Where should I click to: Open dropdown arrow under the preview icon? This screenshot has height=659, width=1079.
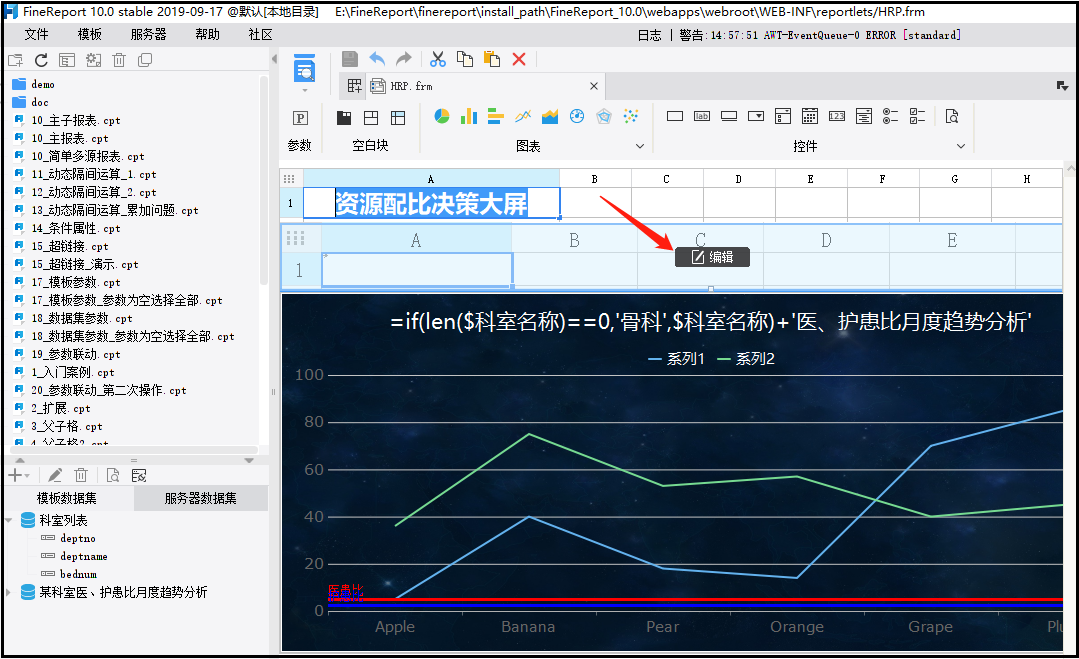(305, 90)
